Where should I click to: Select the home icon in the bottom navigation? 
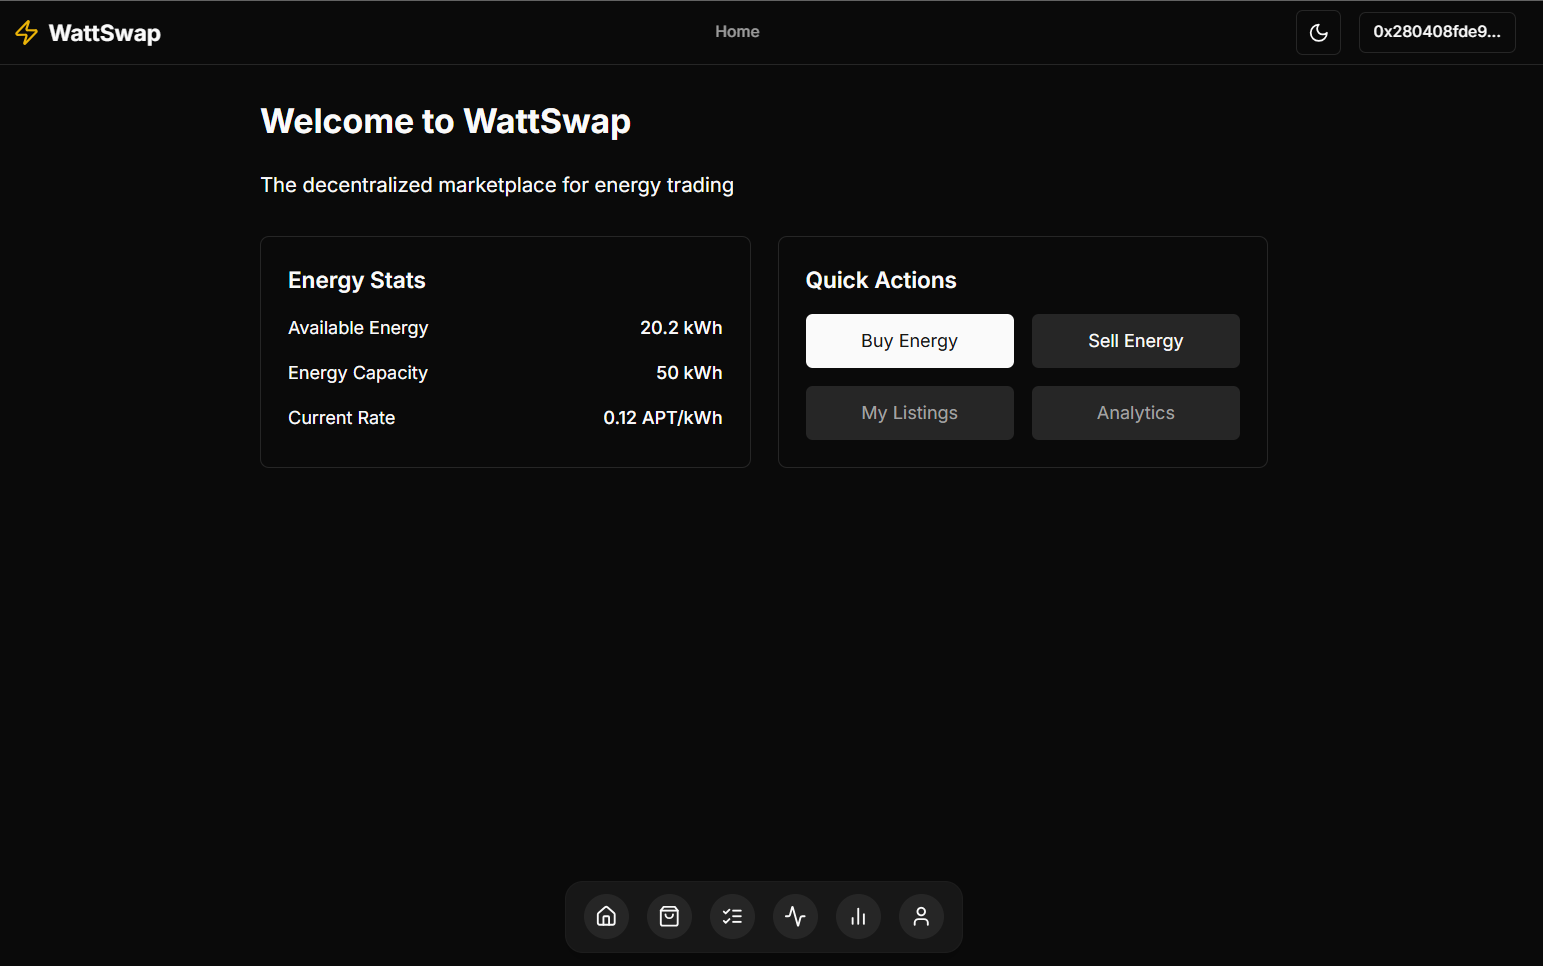606,916
